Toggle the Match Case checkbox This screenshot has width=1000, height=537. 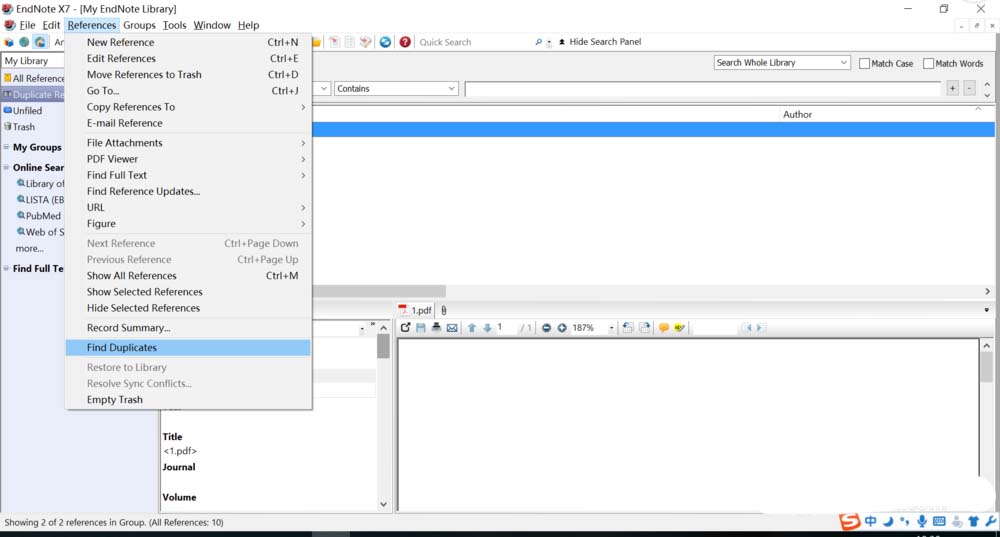864,63
